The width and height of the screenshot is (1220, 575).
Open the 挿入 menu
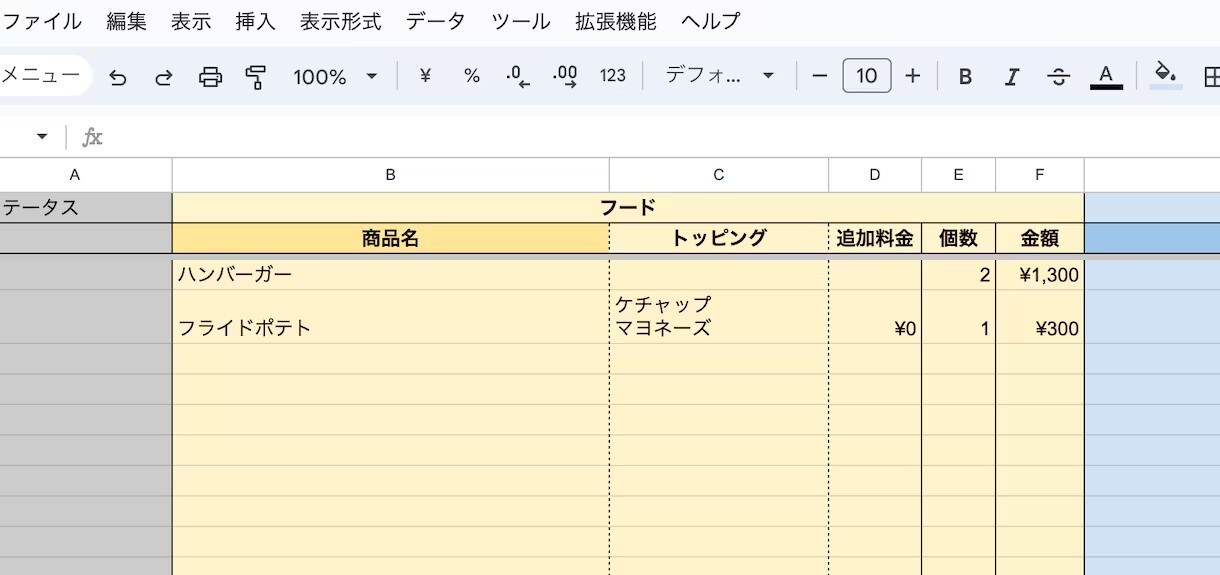[x=255, y=21]
